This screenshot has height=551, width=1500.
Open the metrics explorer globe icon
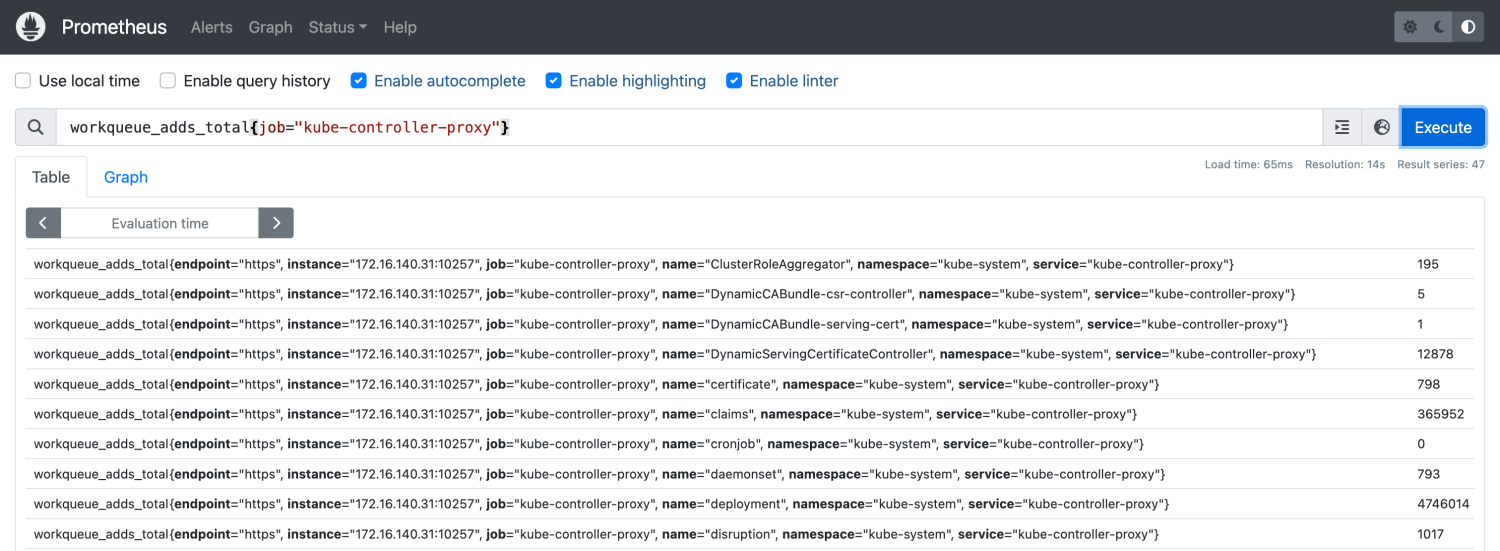(1382, 128)
